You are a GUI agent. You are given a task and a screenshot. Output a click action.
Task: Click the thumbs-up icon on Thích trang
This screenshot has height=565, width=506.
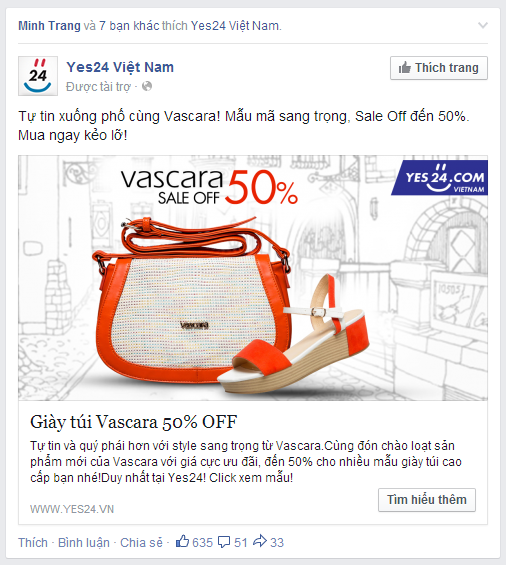(405, 67)
